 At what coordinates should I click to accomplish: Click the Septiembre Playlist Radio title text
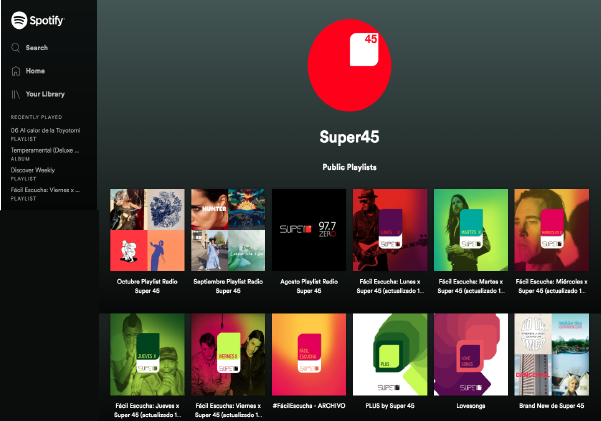tap(228, 286)
